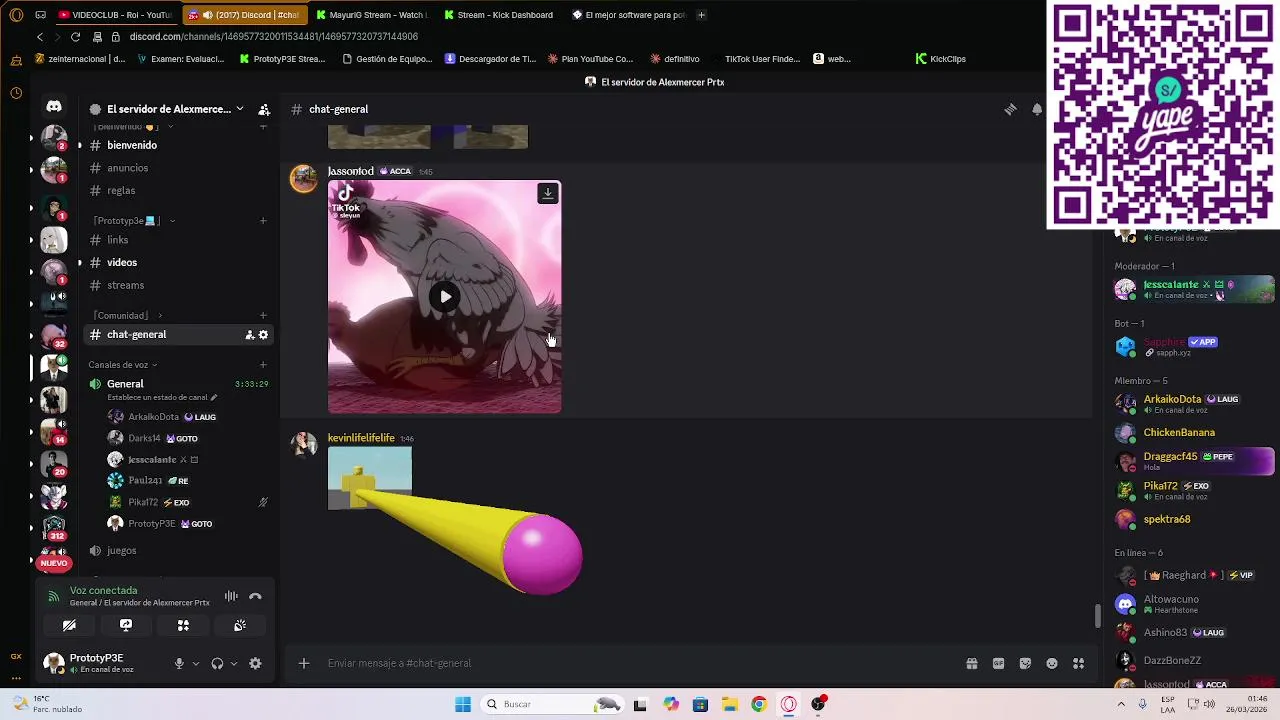Viewport: 1280px width, 720px height.
Task: Click member spektra68 in member list
Action: pyautogui.click(x=1167, y=520)
